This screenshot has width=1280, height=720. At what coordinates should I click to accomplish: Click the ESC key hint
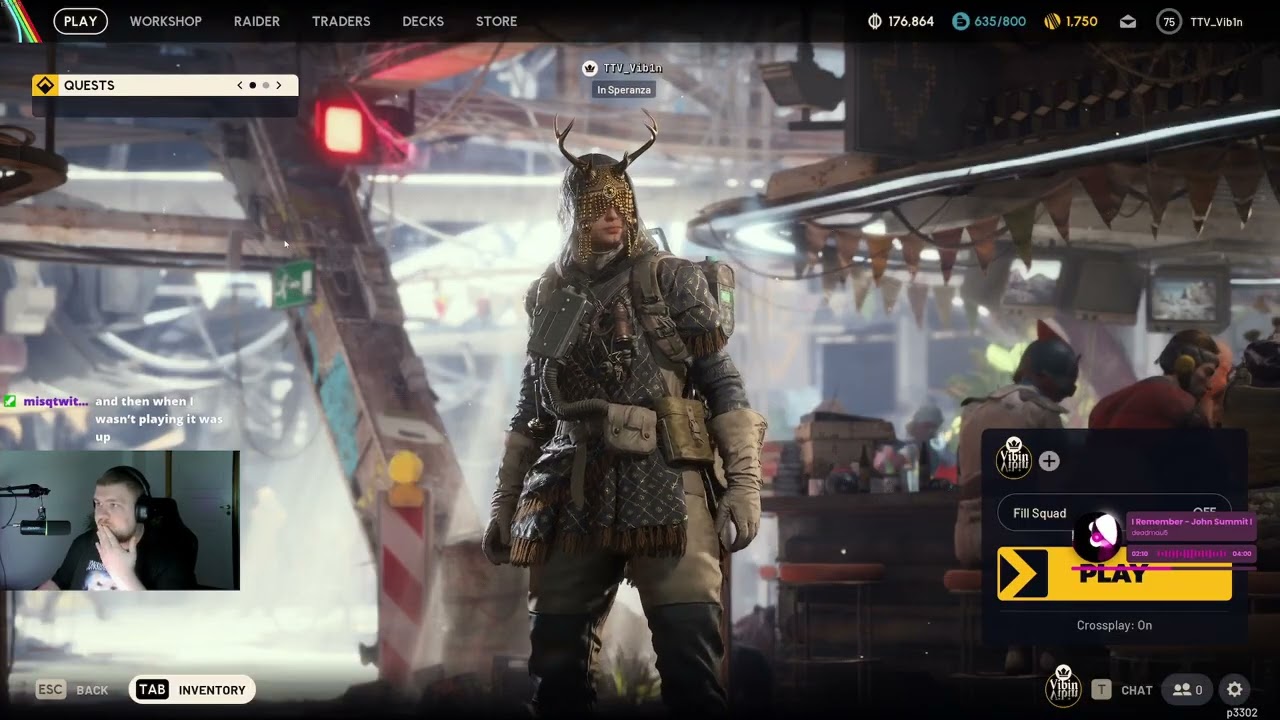pos(50,689)
